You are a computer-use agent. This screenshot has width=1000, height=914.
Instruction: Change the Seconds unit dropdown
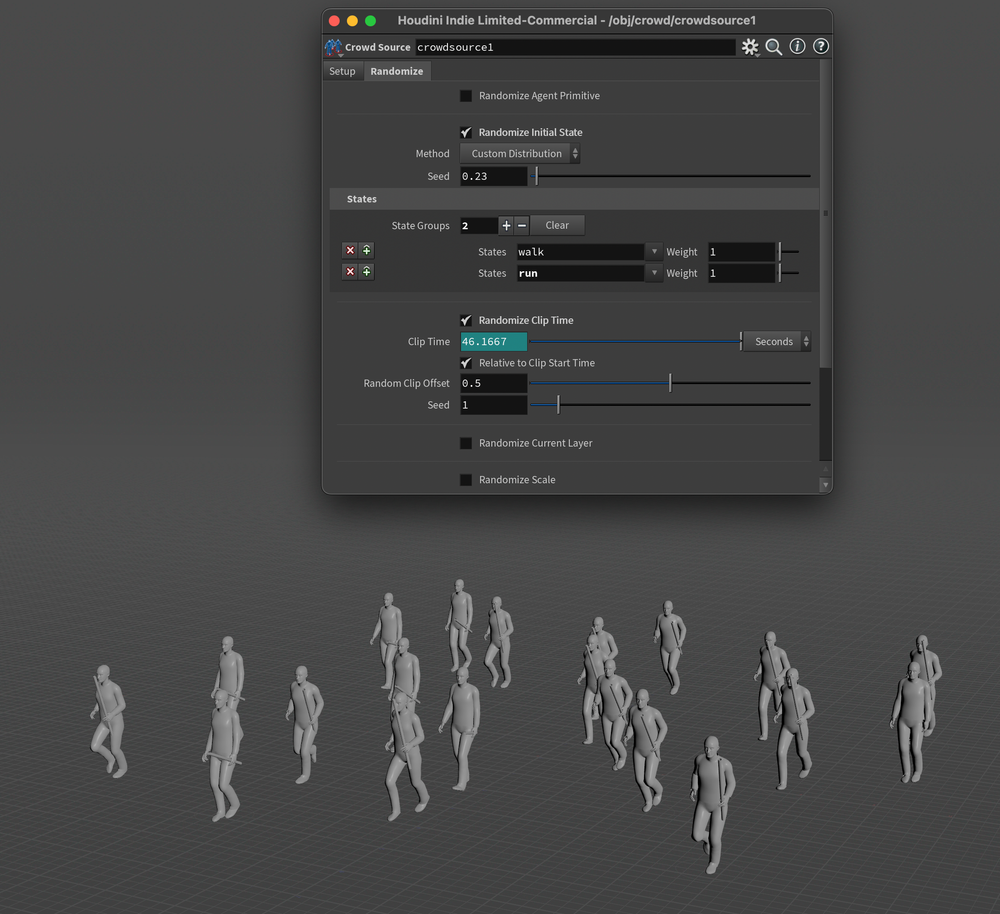click(776, 341)
